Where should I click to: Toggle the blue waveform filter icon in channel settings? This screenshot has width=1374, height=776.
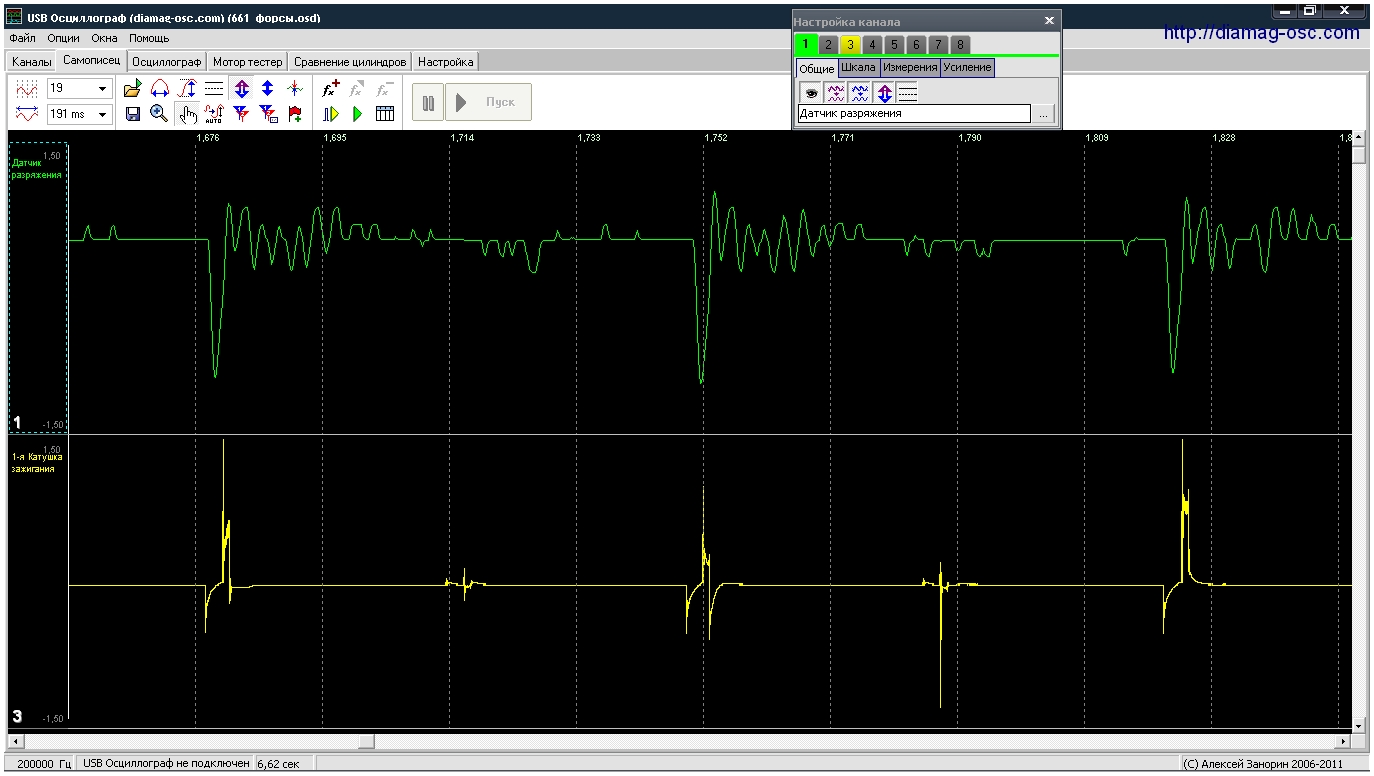pyautogui.click(x=859, y=93)
